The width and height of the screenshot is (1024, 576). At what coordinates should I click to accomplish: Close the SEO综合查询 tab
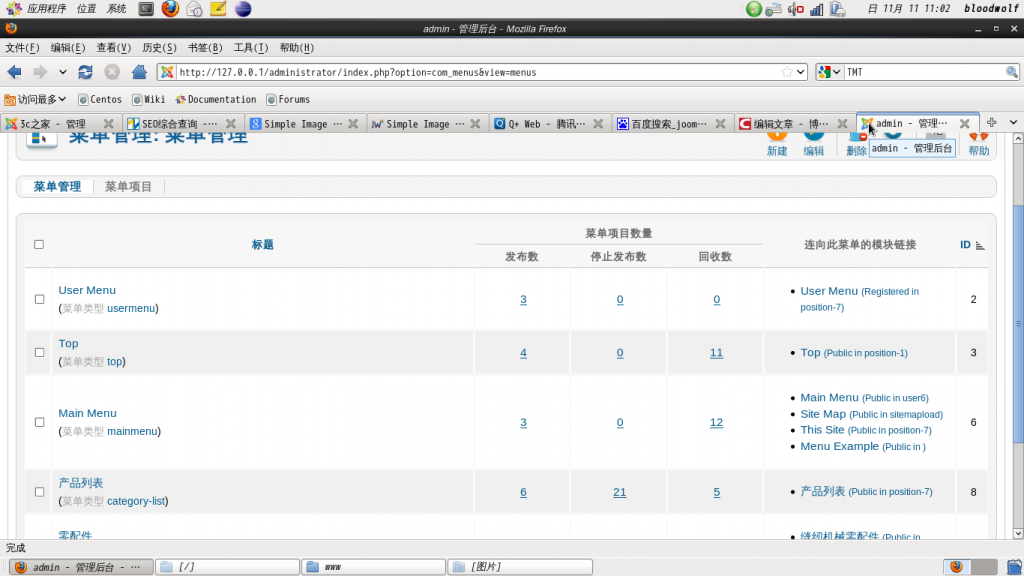click(231, 123)
